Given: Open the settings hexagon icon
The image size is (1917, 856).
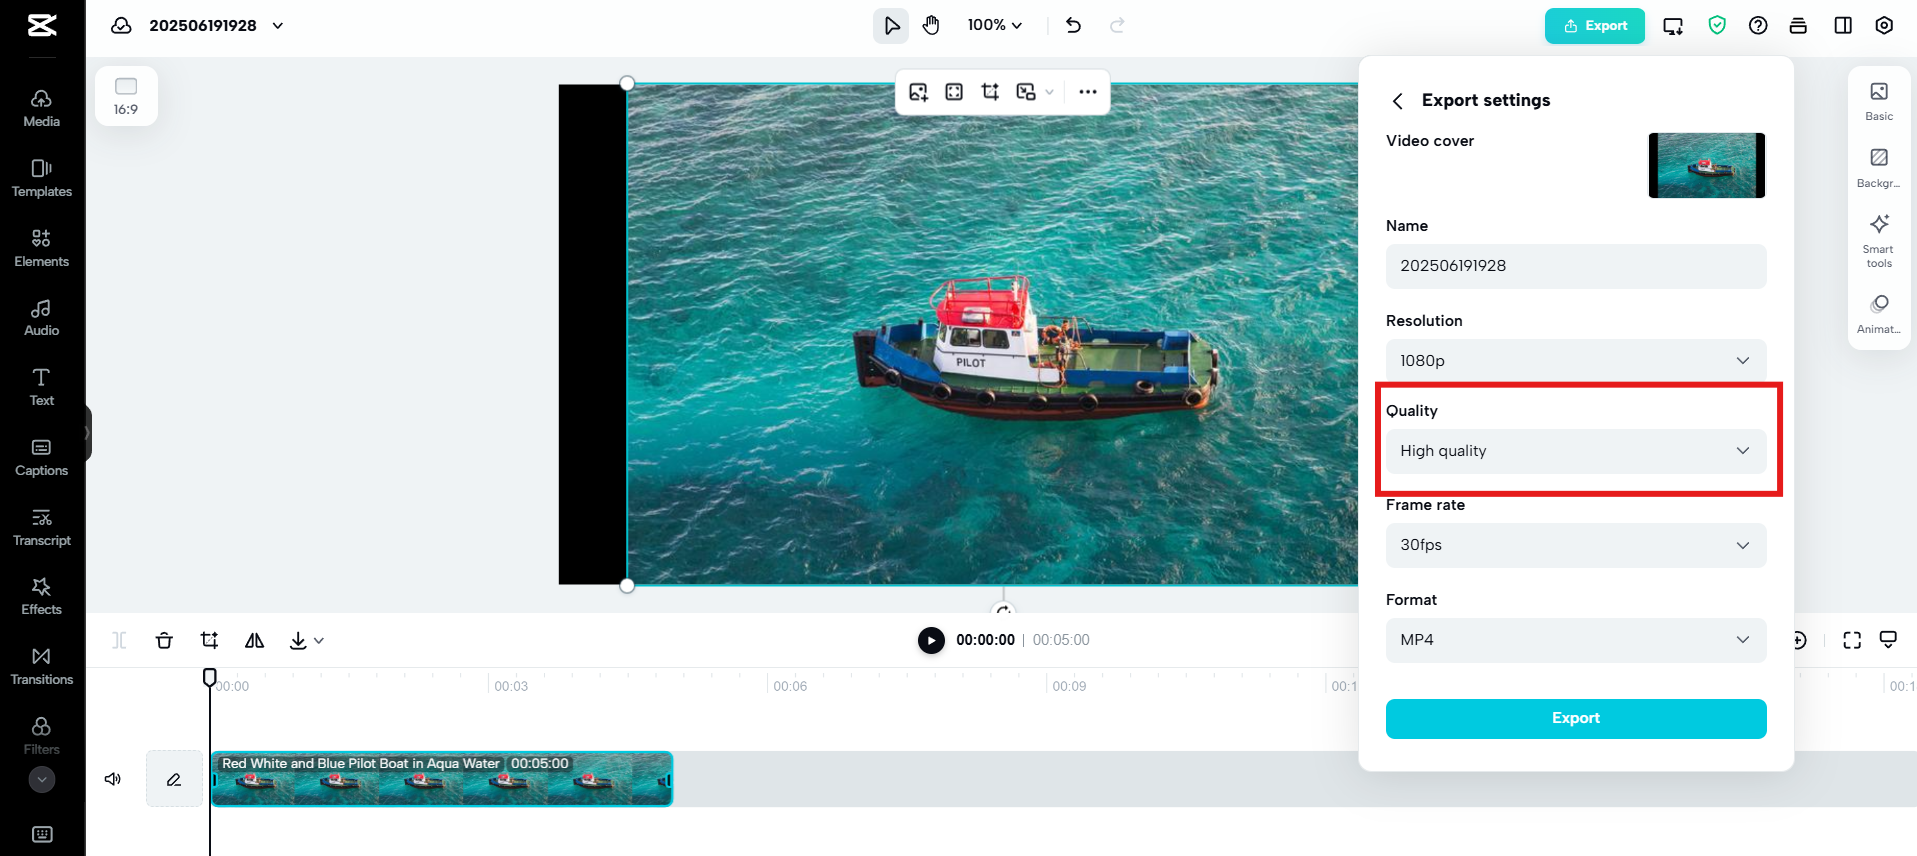Looking at the screenshot, I should point(1884,25).
